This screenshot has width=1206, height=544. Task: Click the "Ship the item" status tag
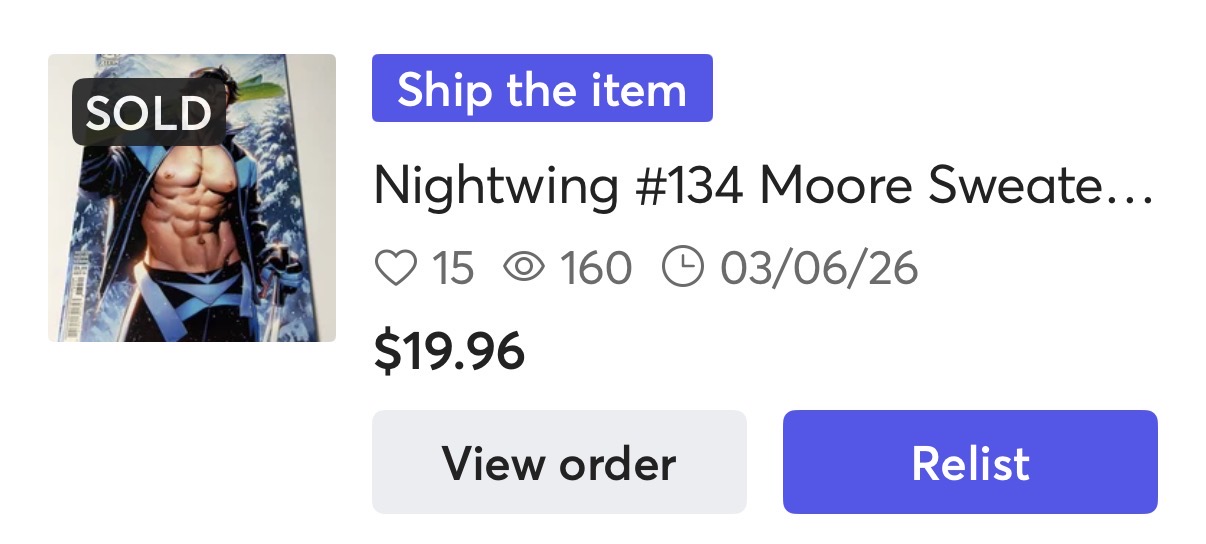(542, 89)
